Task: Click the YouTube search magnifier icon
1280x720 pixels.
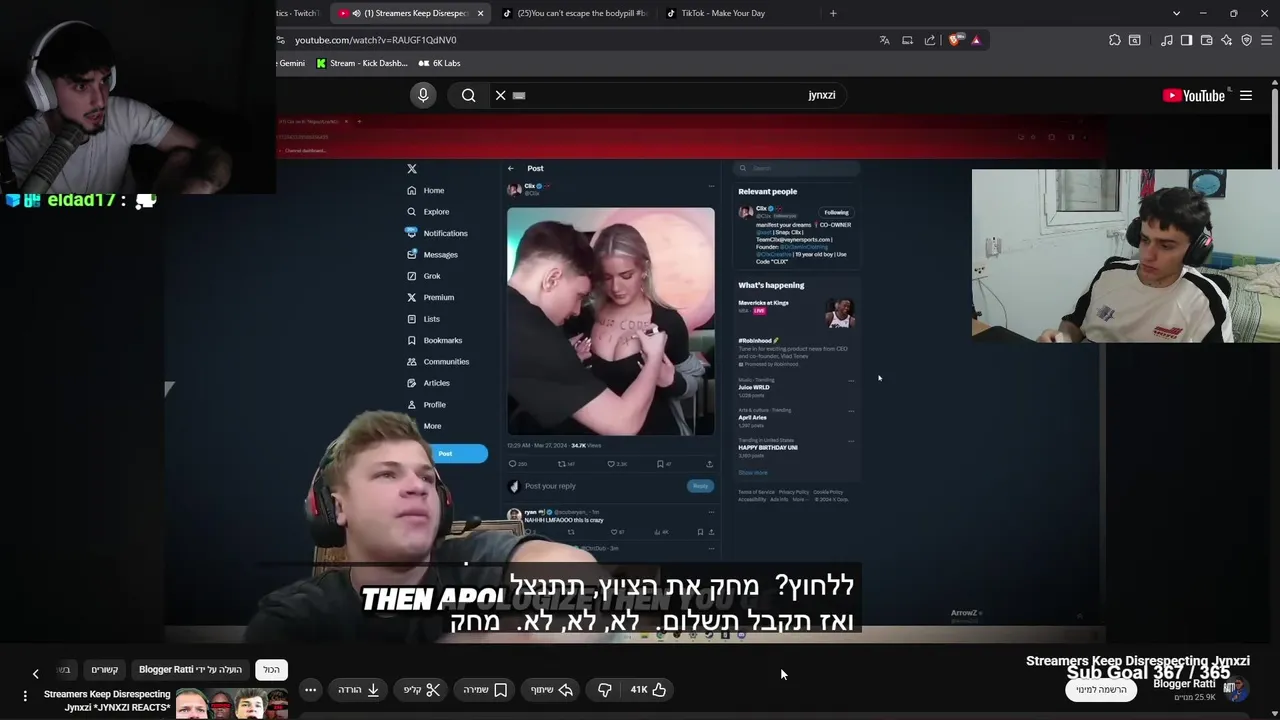Action: 468,95
